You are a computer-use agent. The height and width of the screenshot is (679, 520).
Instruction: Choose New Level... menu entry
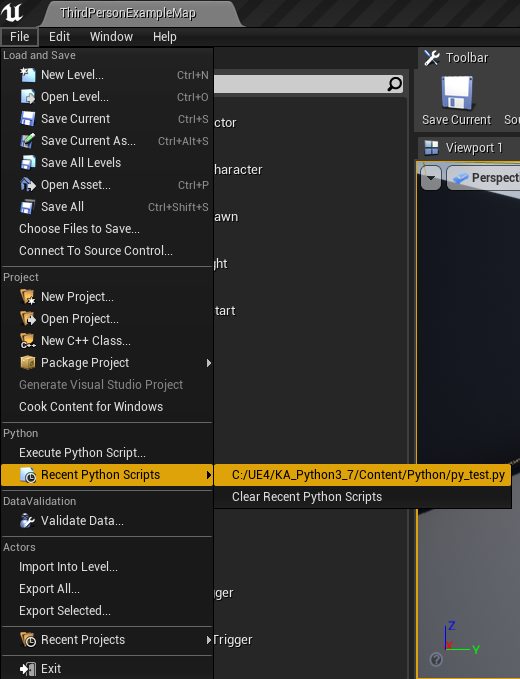click(x=107, y=75)
